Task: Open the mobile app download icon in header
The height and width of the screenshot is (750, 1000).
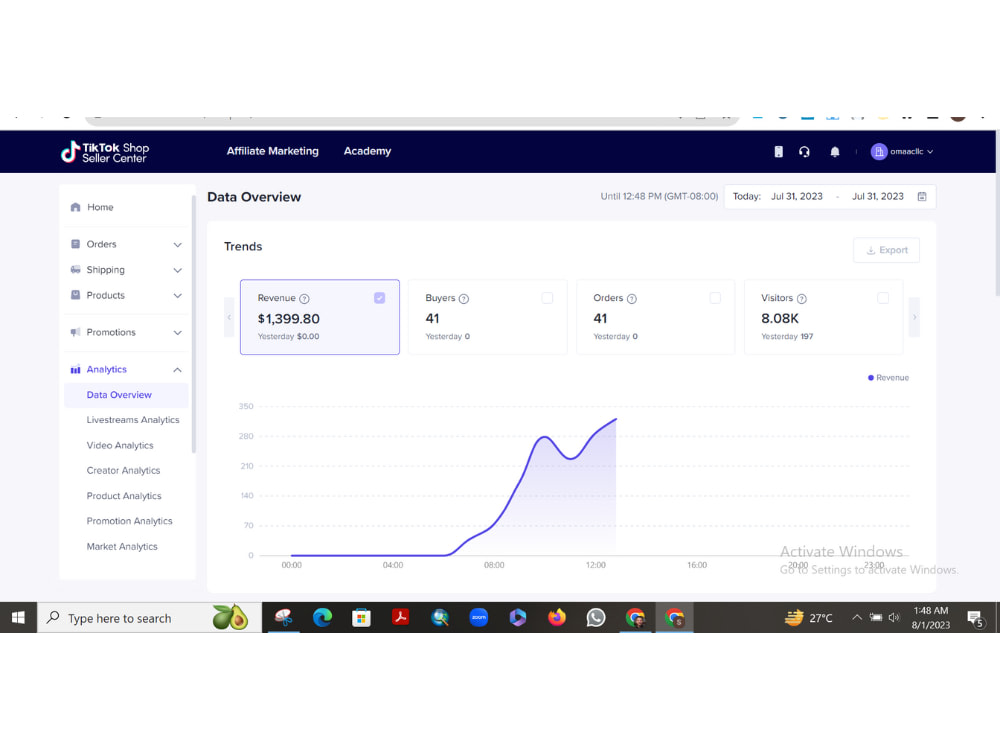Action: tap(778, 152)
